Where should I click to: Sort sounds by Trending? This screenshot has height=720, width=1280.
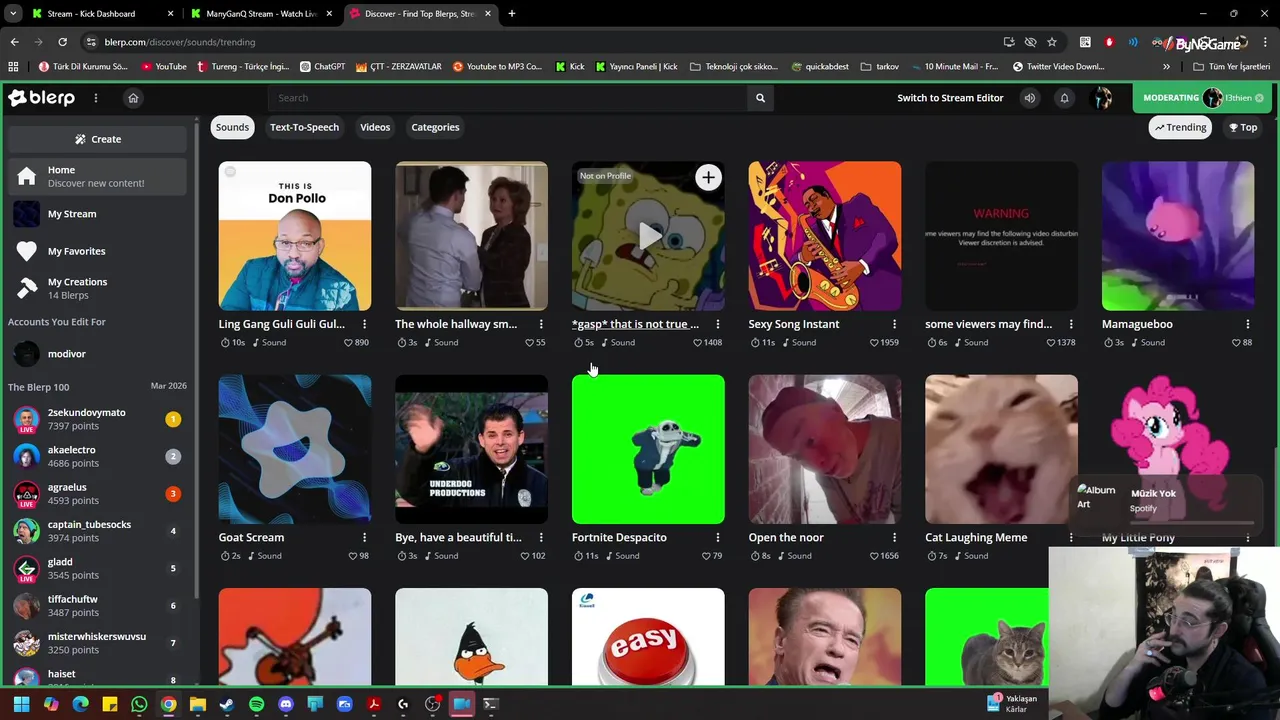pyautogui.click(x=1181, y=127)
